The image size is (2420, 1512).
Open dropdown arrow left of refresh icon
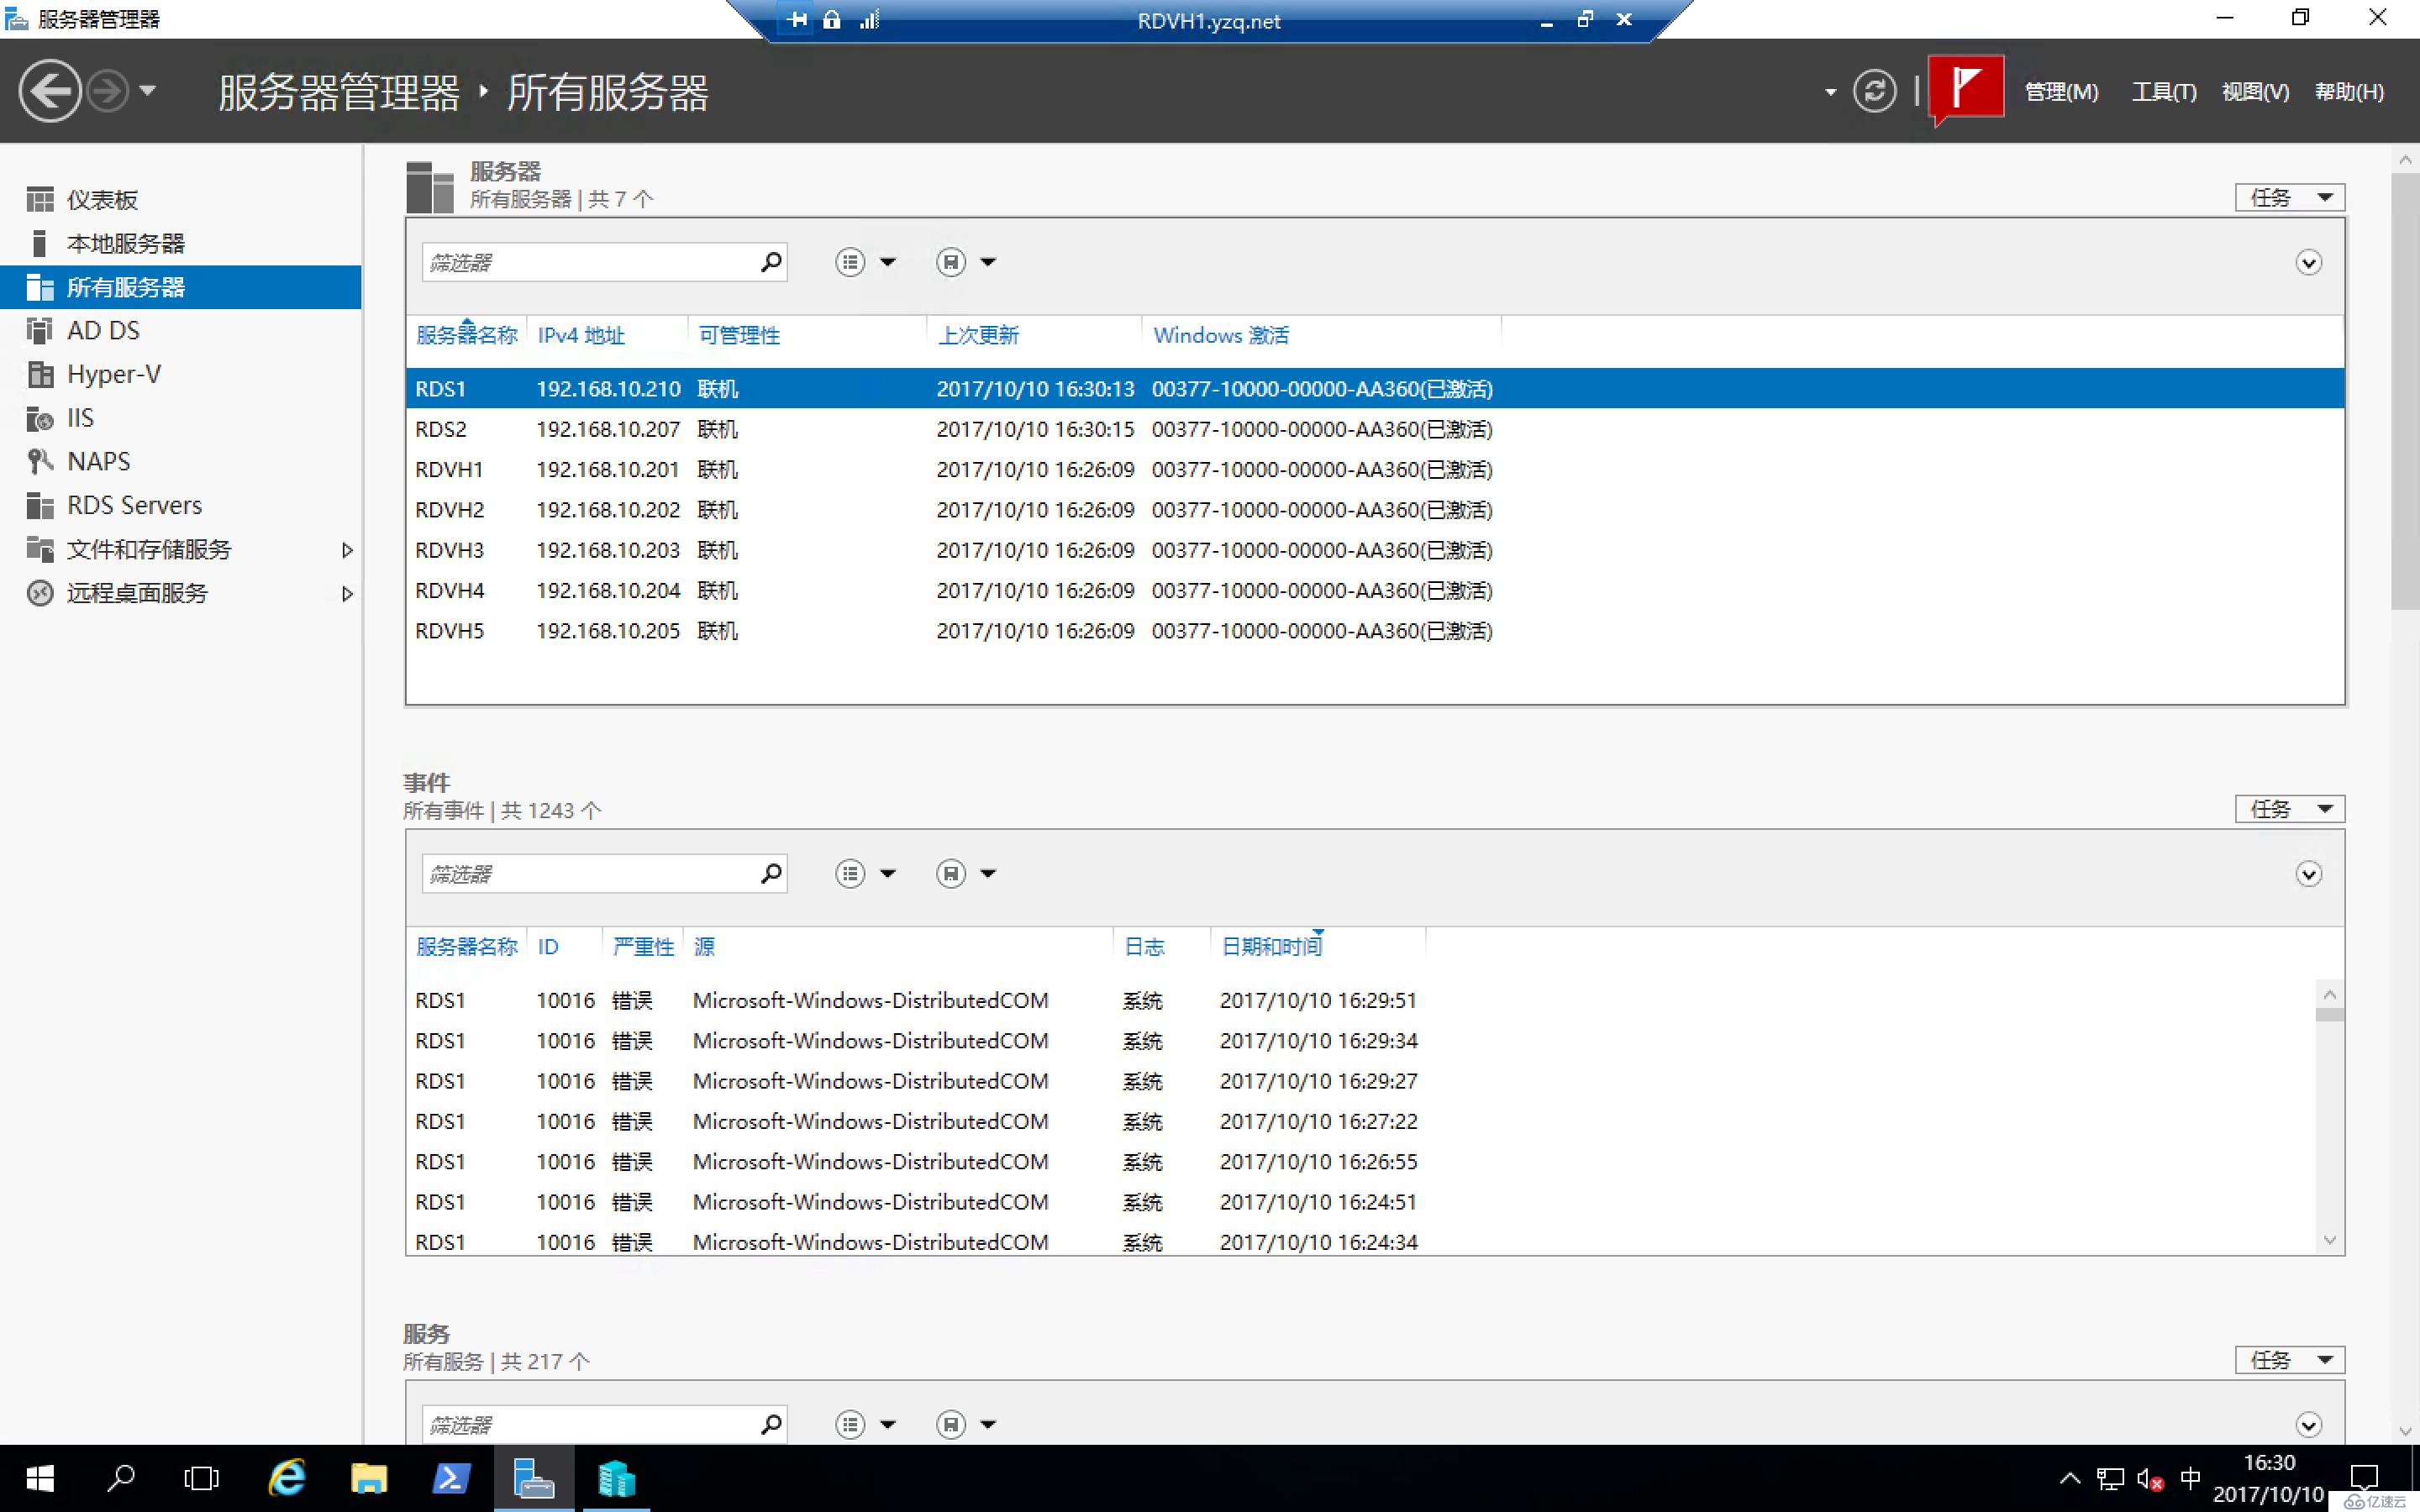[x=1830, y=92]
